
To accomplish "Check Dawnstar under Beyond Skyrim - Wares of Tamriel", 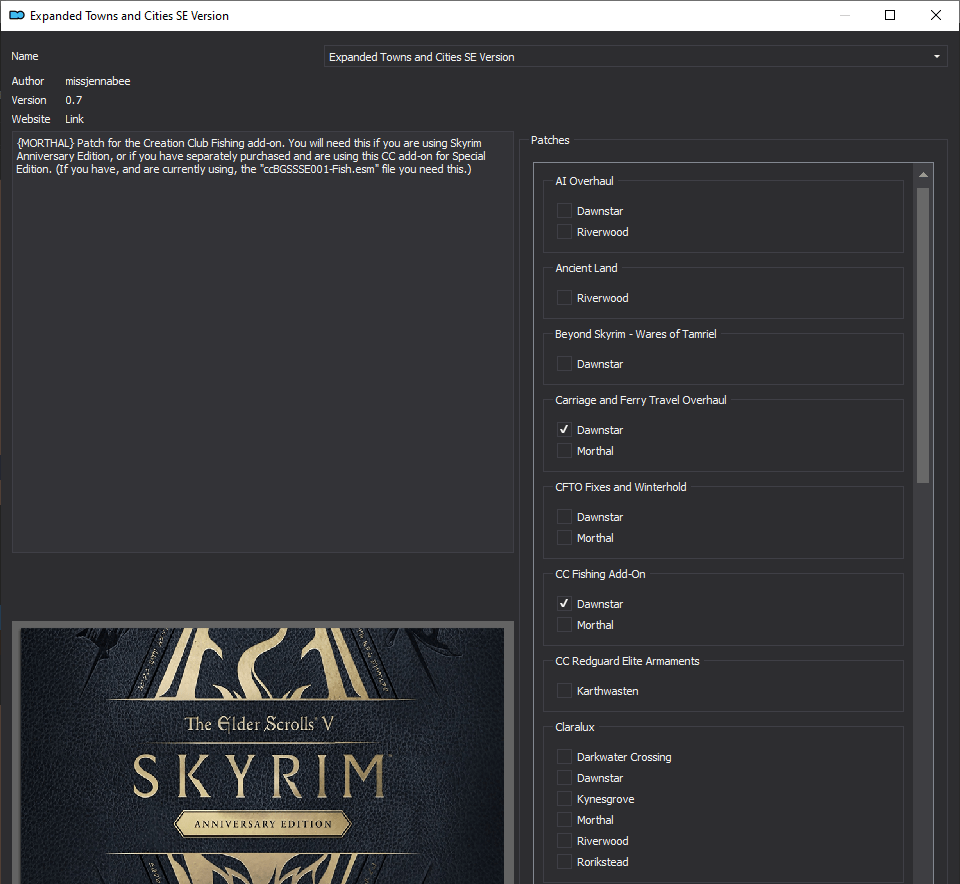I will (x=564, y=364).
